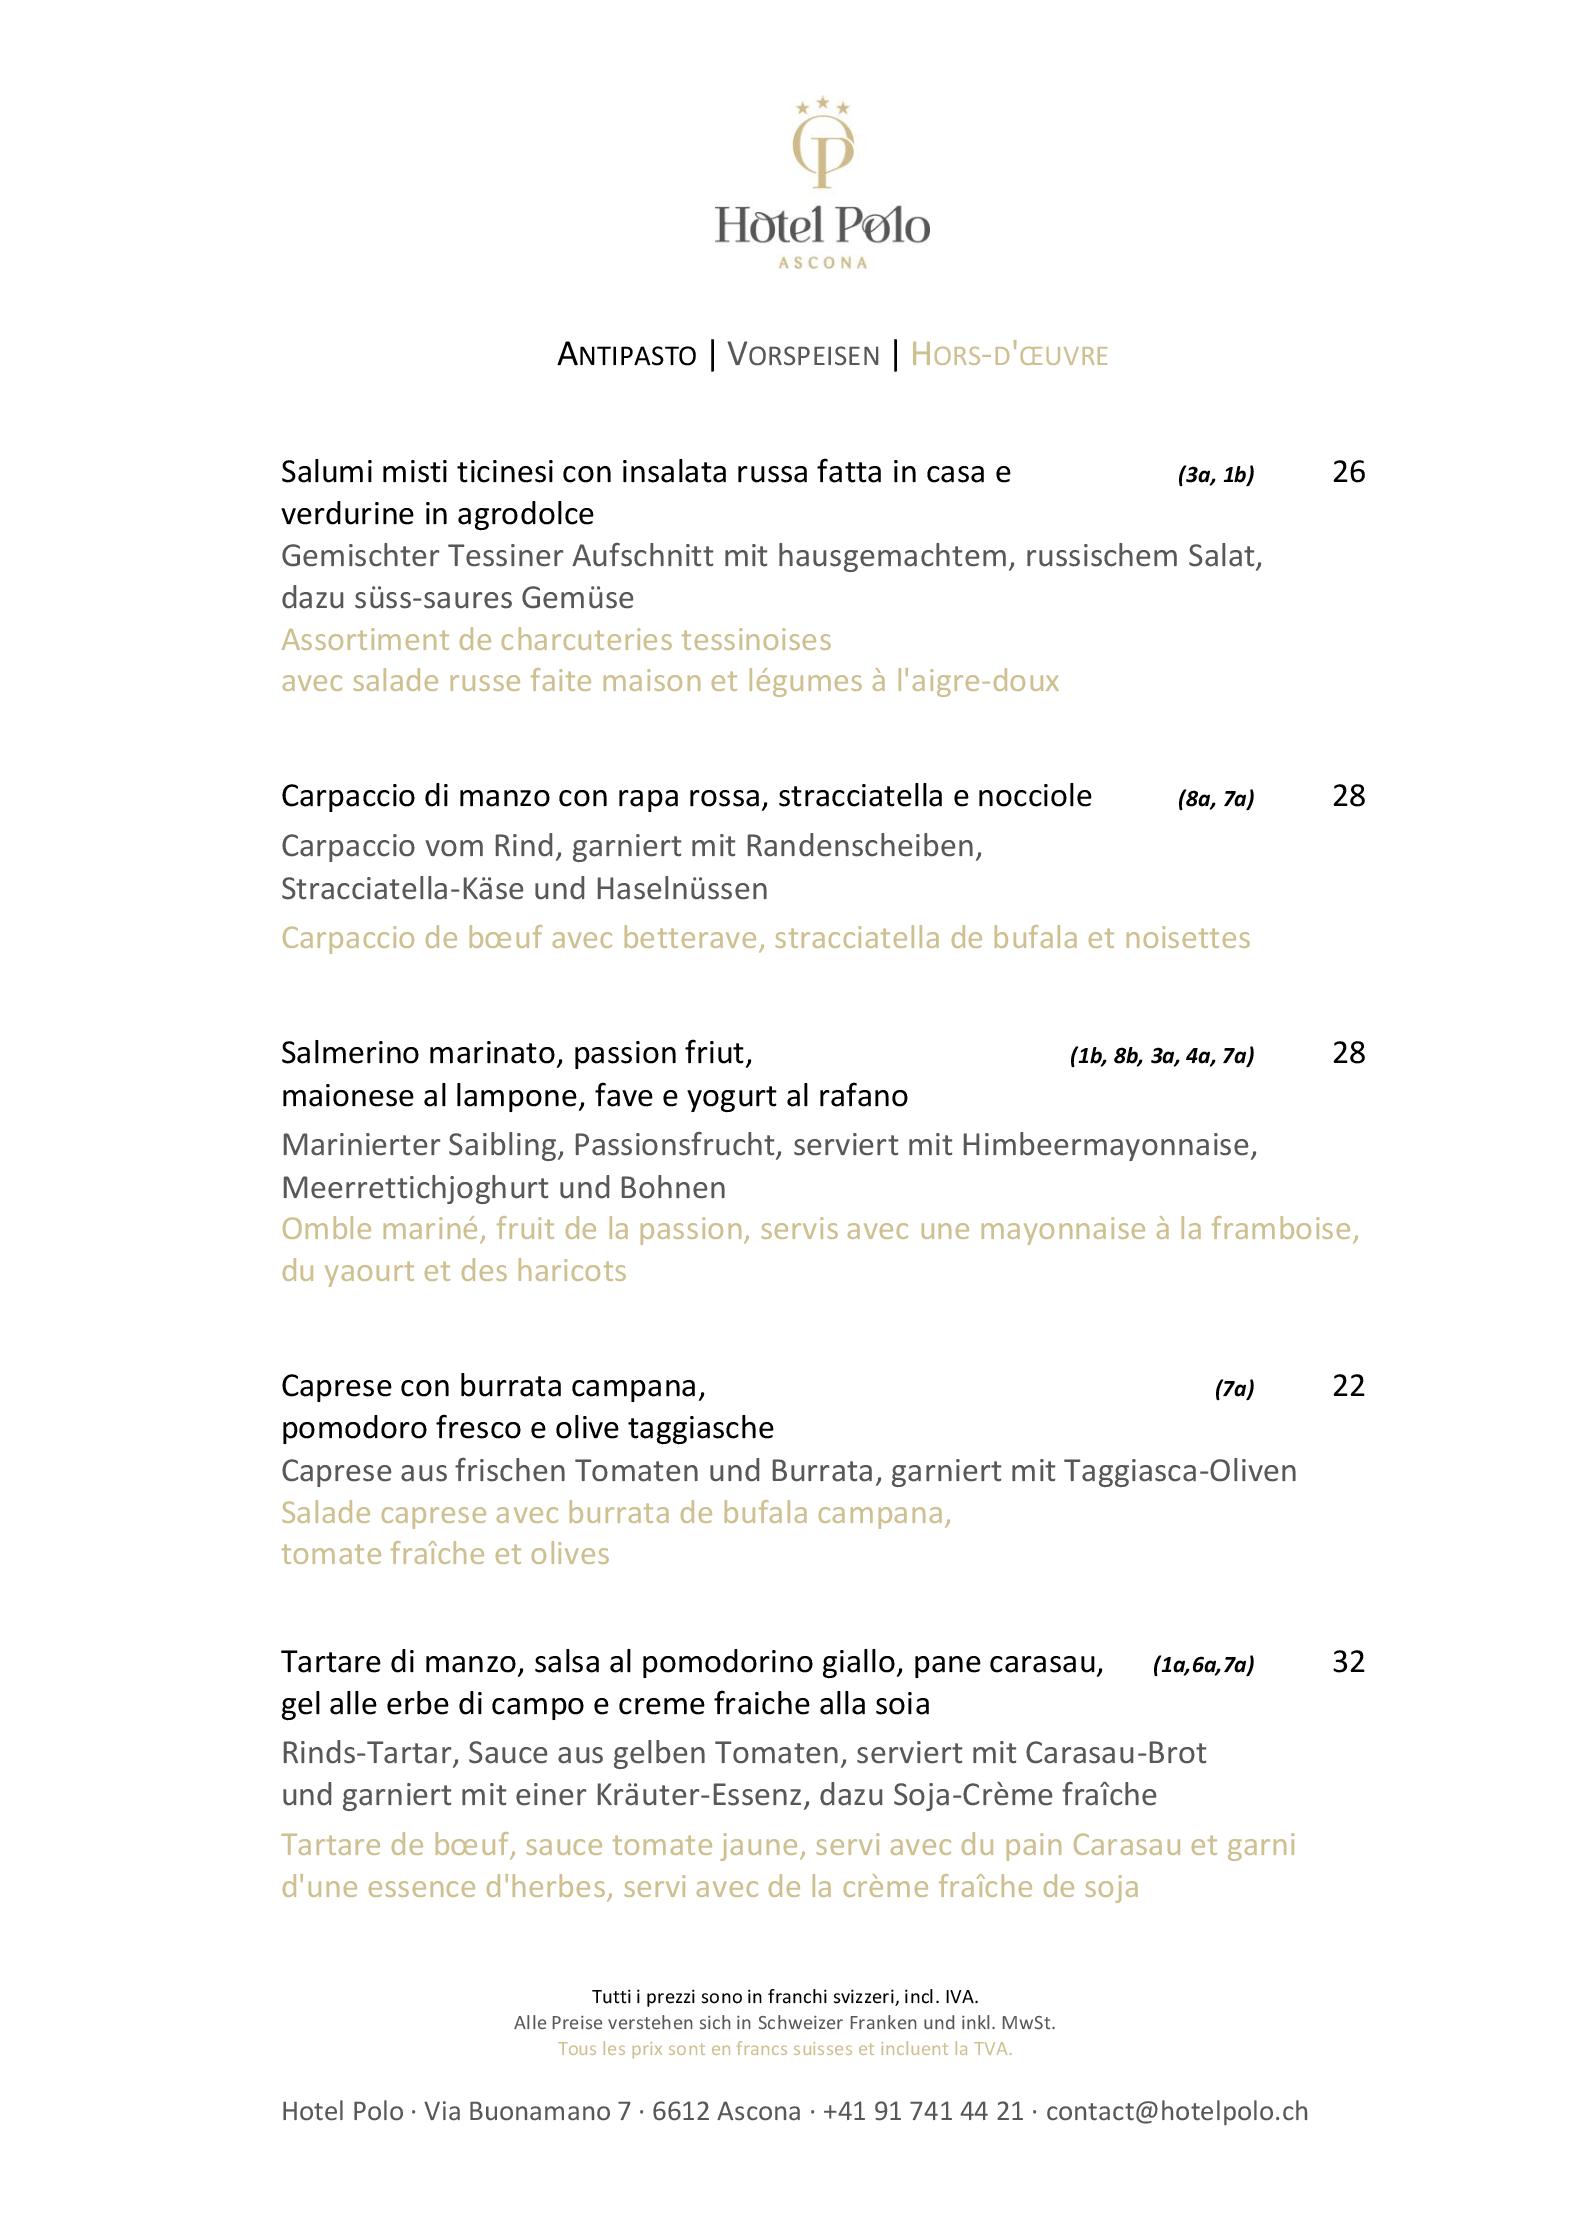
Task: Select the Vorspeisen section heading
Action: tap(803, 355)
